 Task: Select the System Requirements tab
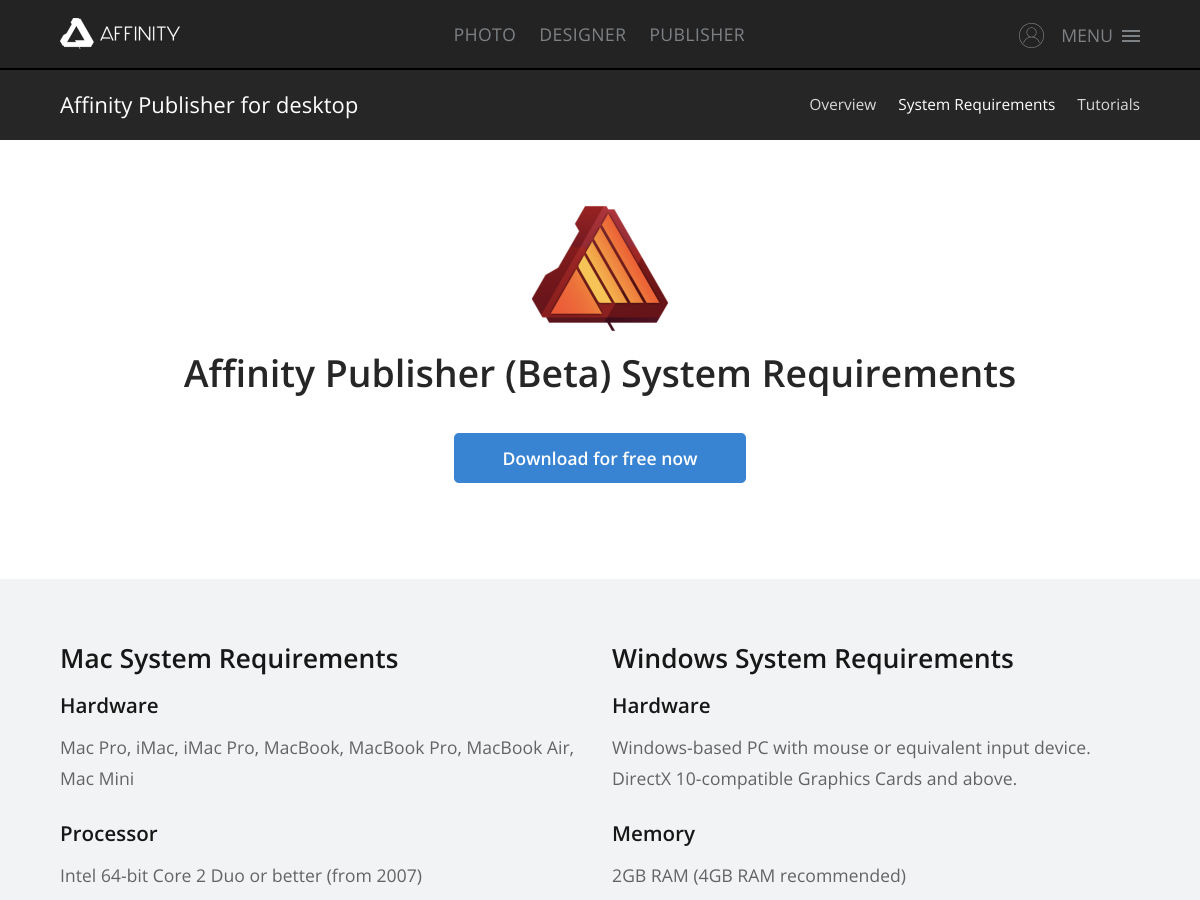[976, 105]
